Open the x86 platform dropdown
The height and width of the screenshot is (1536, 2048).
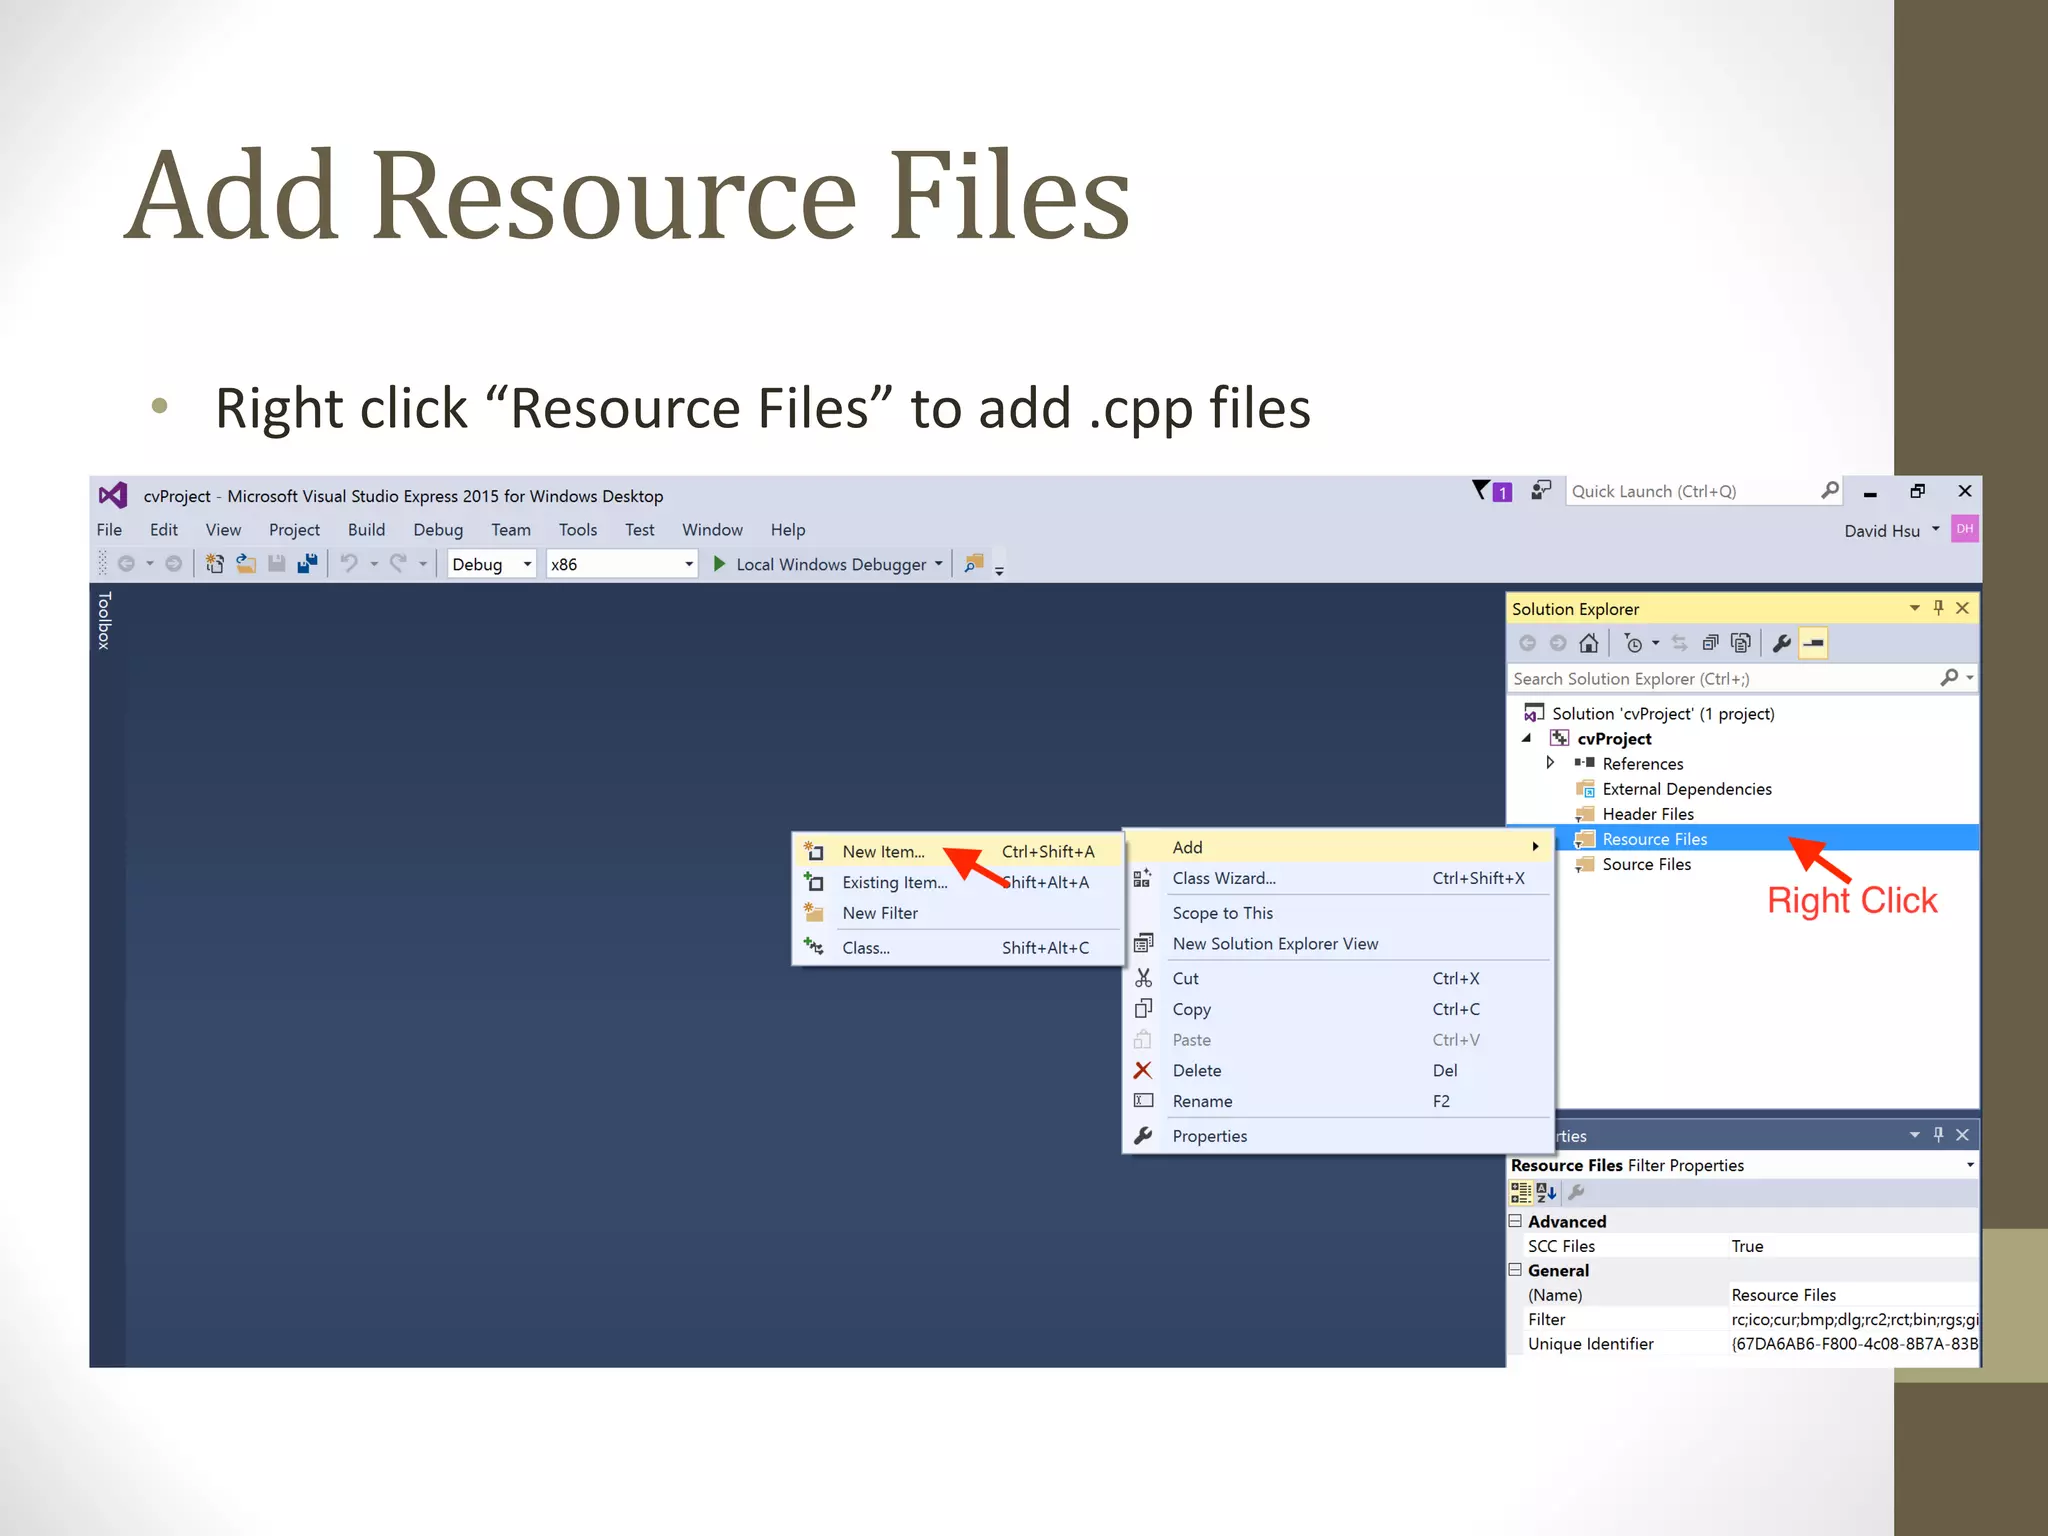point(621,564)
